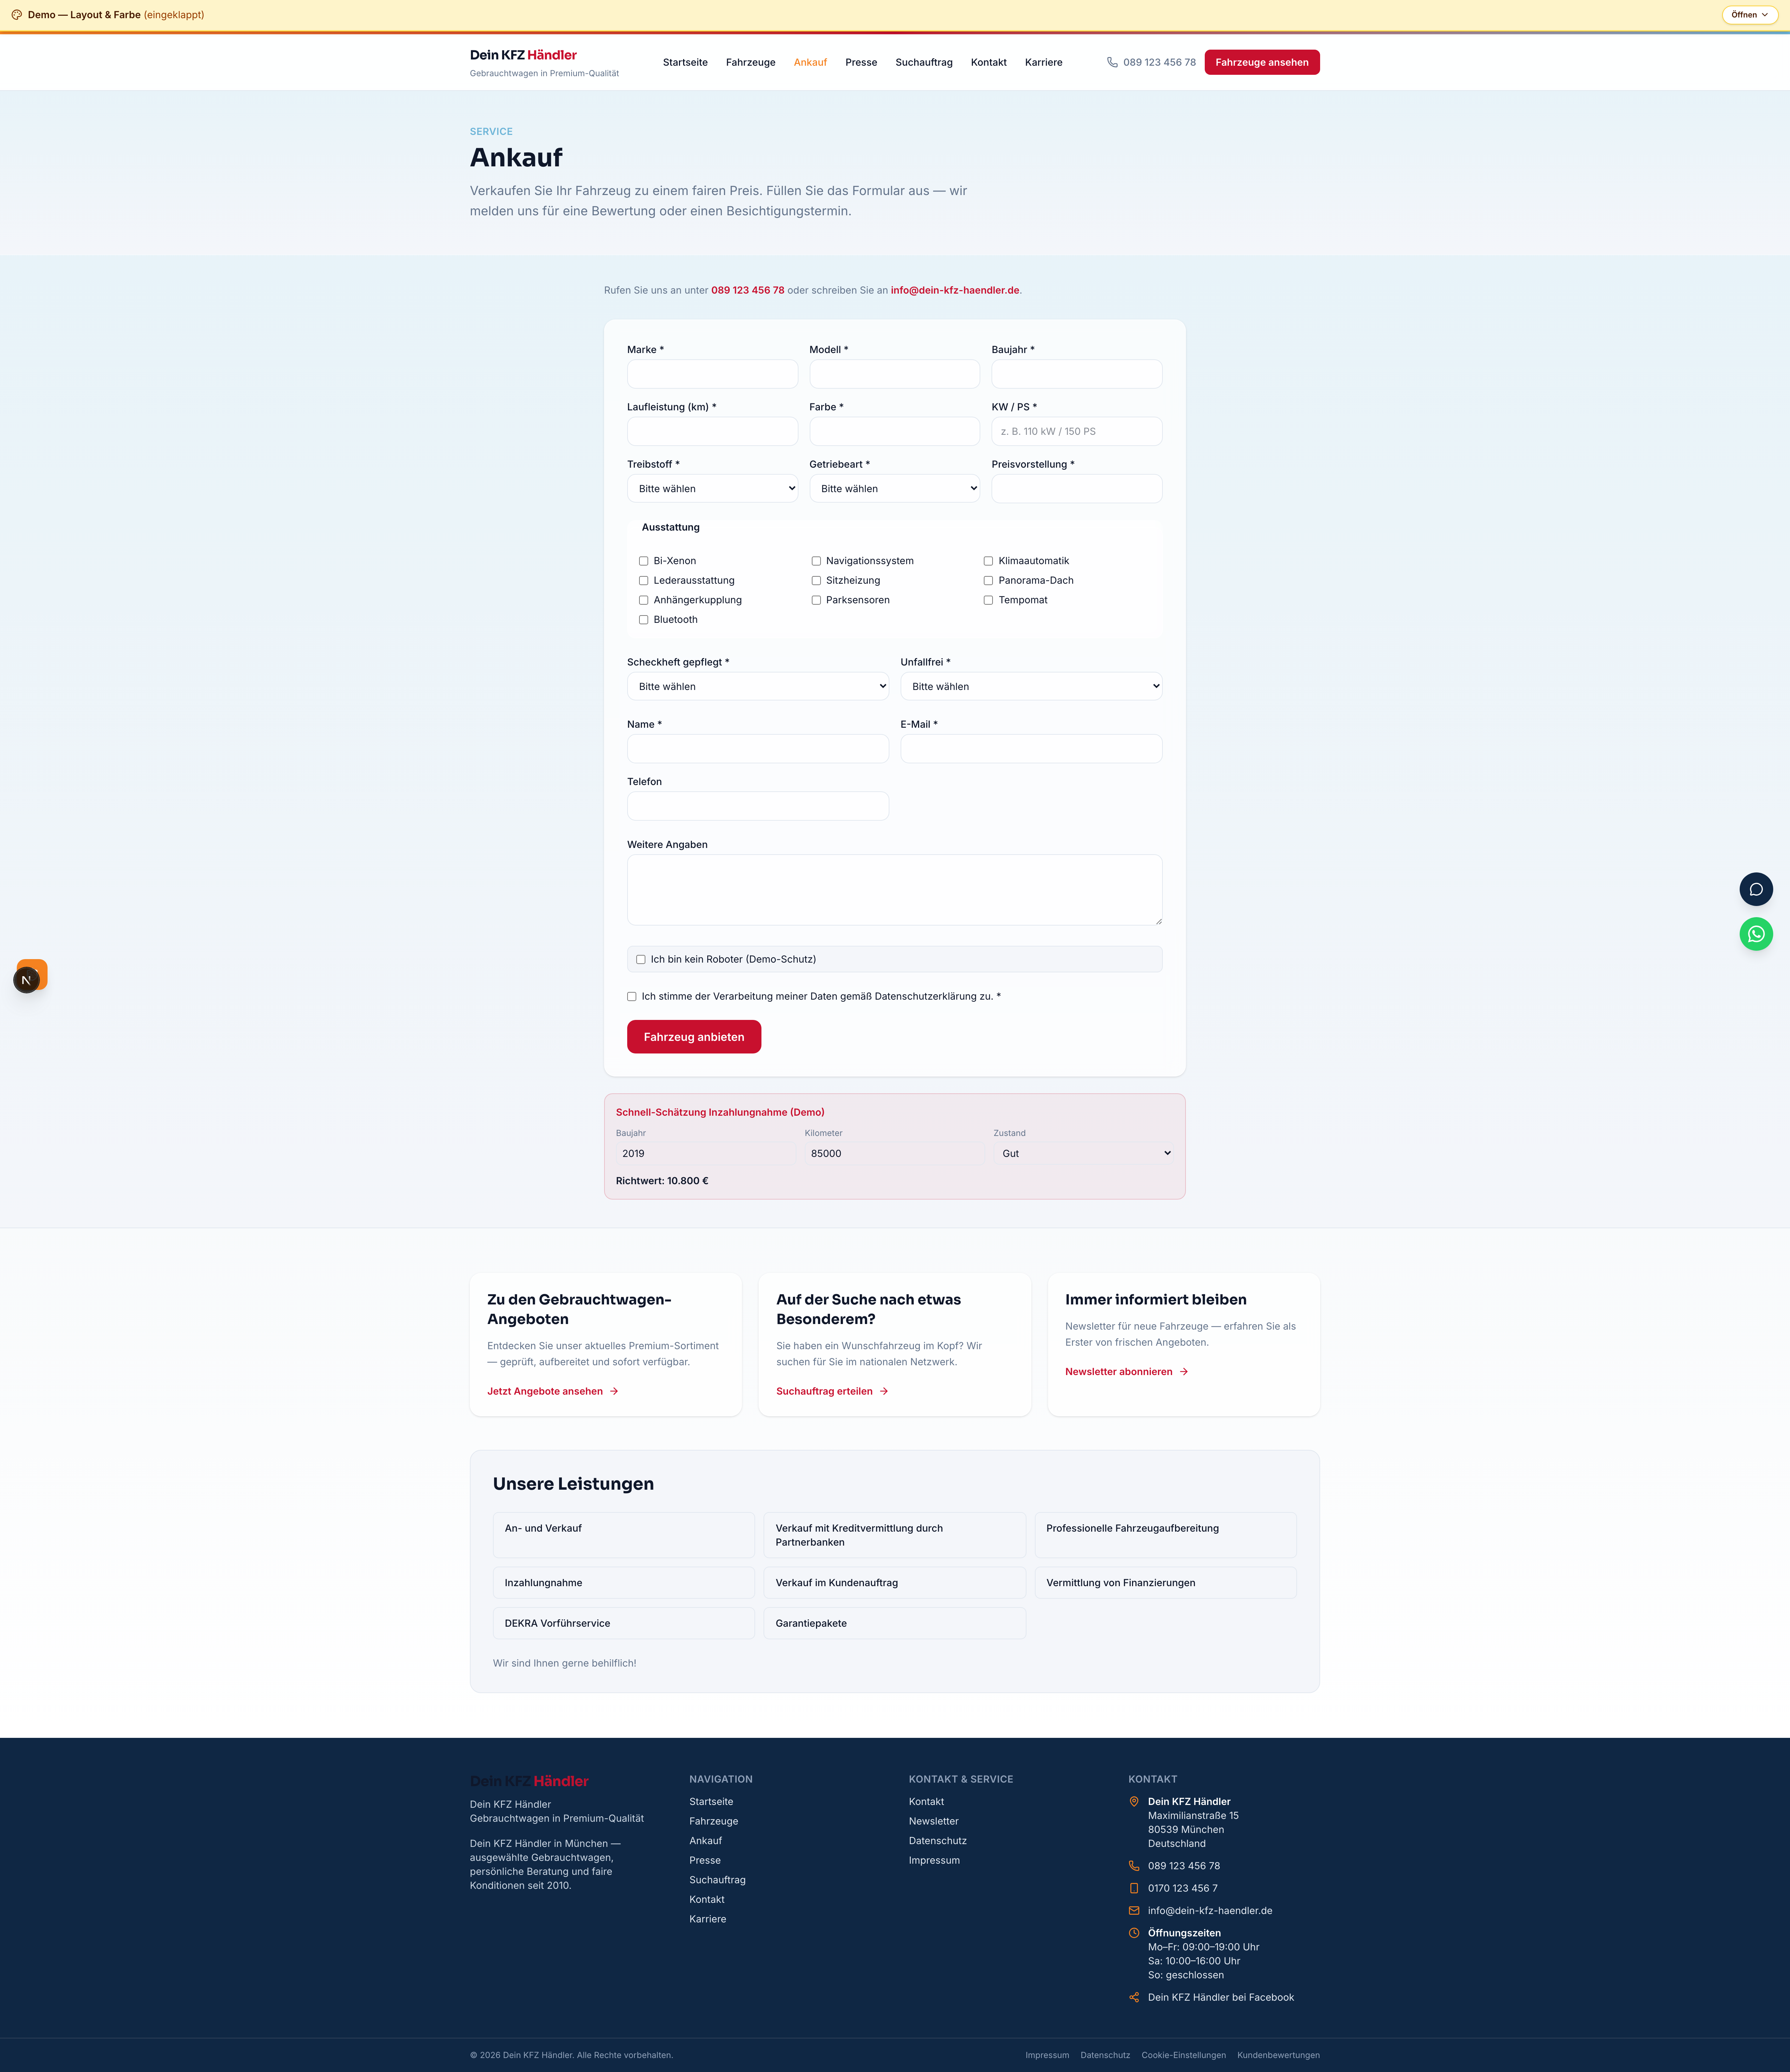The height and width of the screenshot is (2072, 1790).
Task: Check the Tempomat box
Action: 988,600
